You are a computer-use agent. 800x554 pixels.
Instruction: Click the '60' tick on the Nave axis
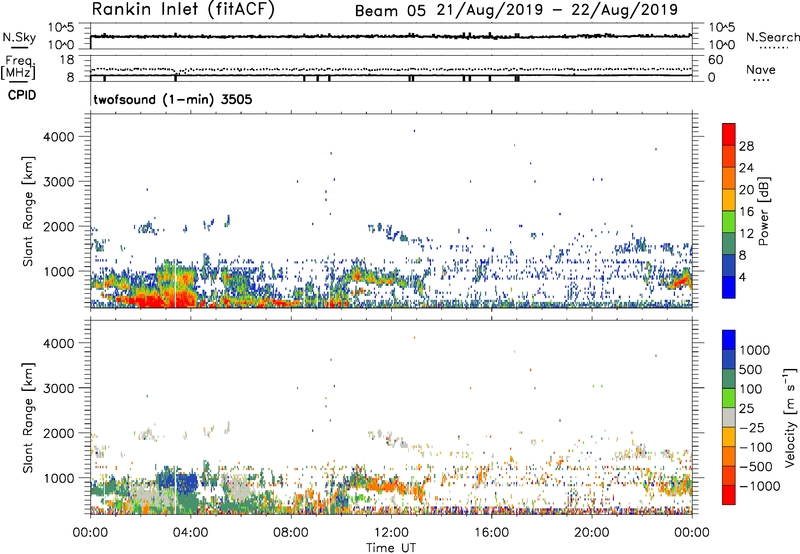click(715, 60)
